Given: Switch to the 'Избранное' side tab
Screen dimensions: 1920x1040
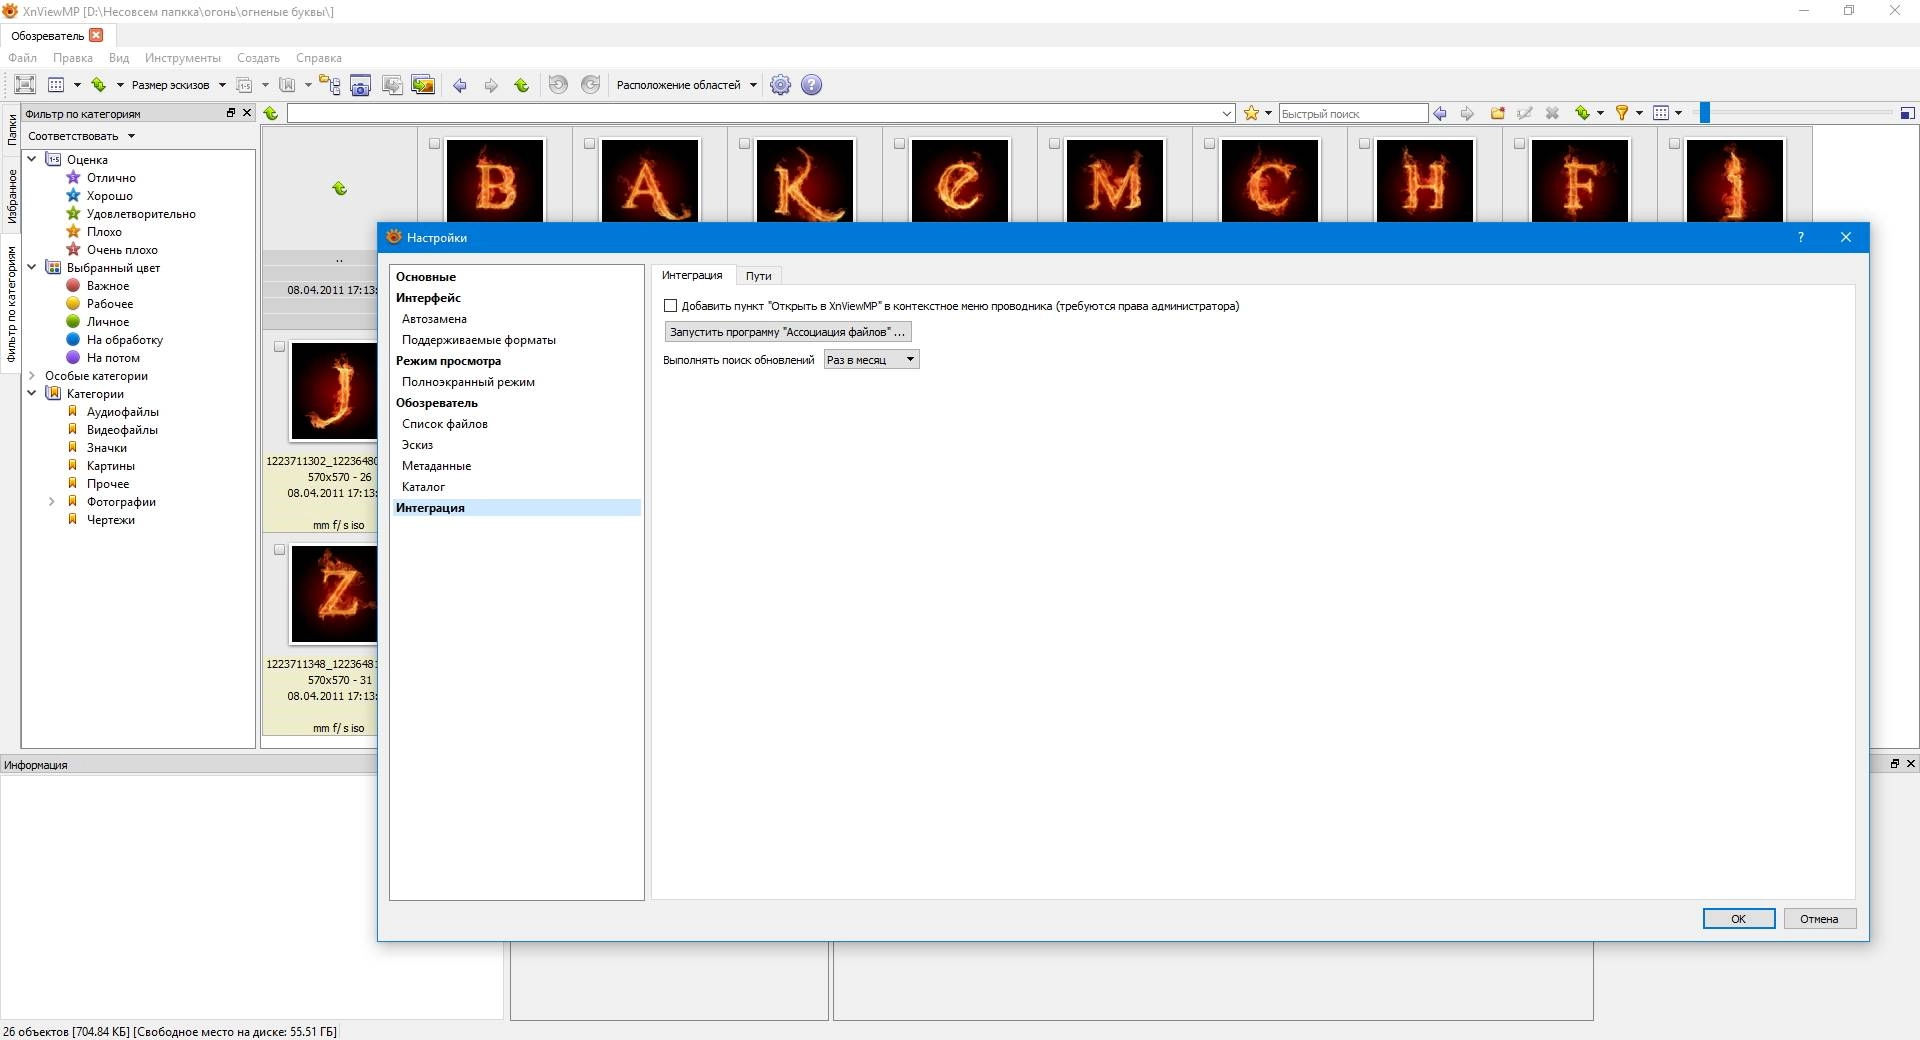Looking at the screenshot, I should pyautogui.click(x=12, y=195).
